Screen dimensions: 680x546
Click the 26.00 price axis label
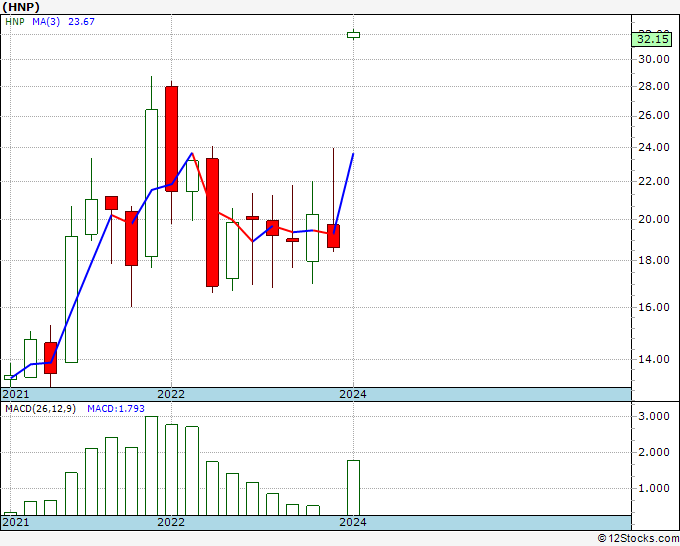coord(654,115)
